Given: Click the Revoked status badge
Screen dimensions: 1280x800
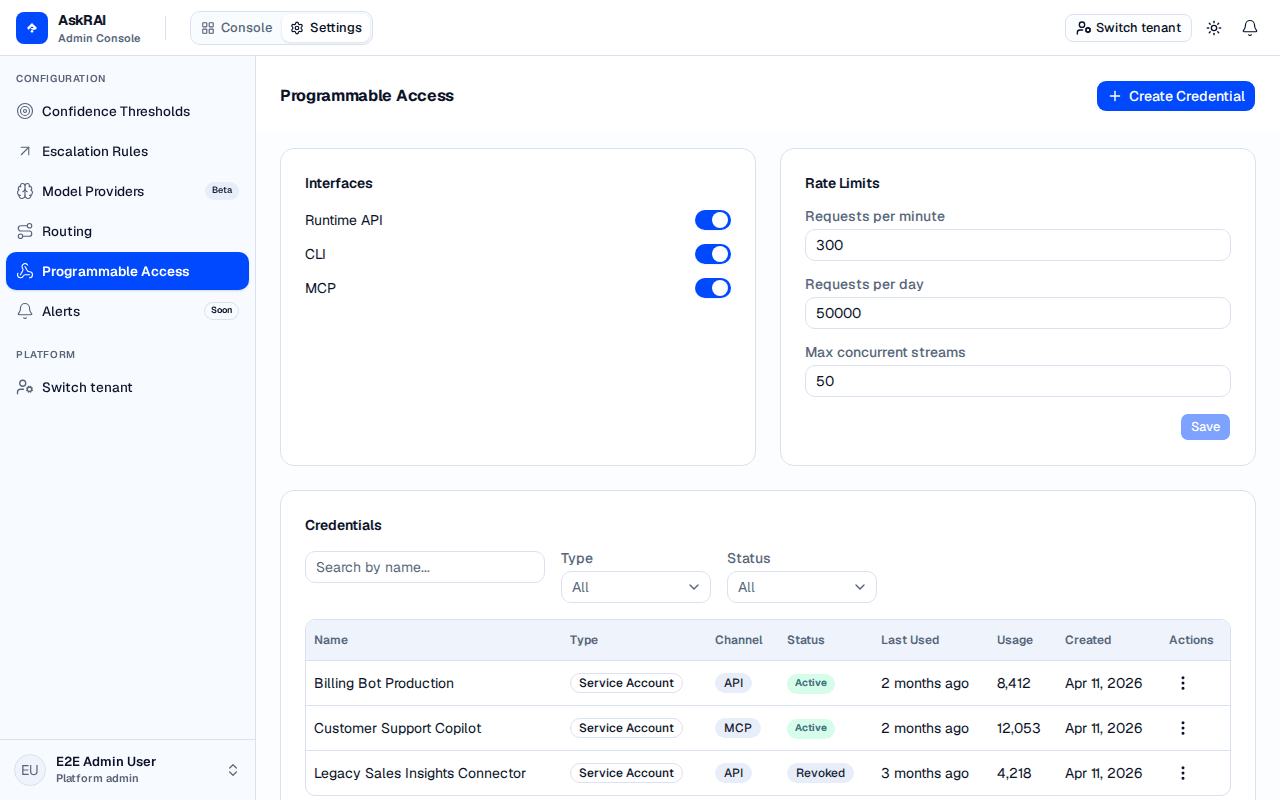Looking at the screenshot, I should pyautogui.click(x=821, y=773).
